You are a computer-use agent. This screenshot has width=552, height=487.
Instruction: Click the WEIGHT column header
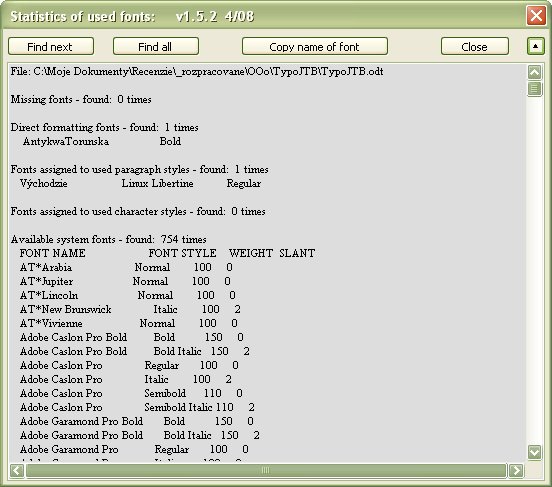click(251, 253)
